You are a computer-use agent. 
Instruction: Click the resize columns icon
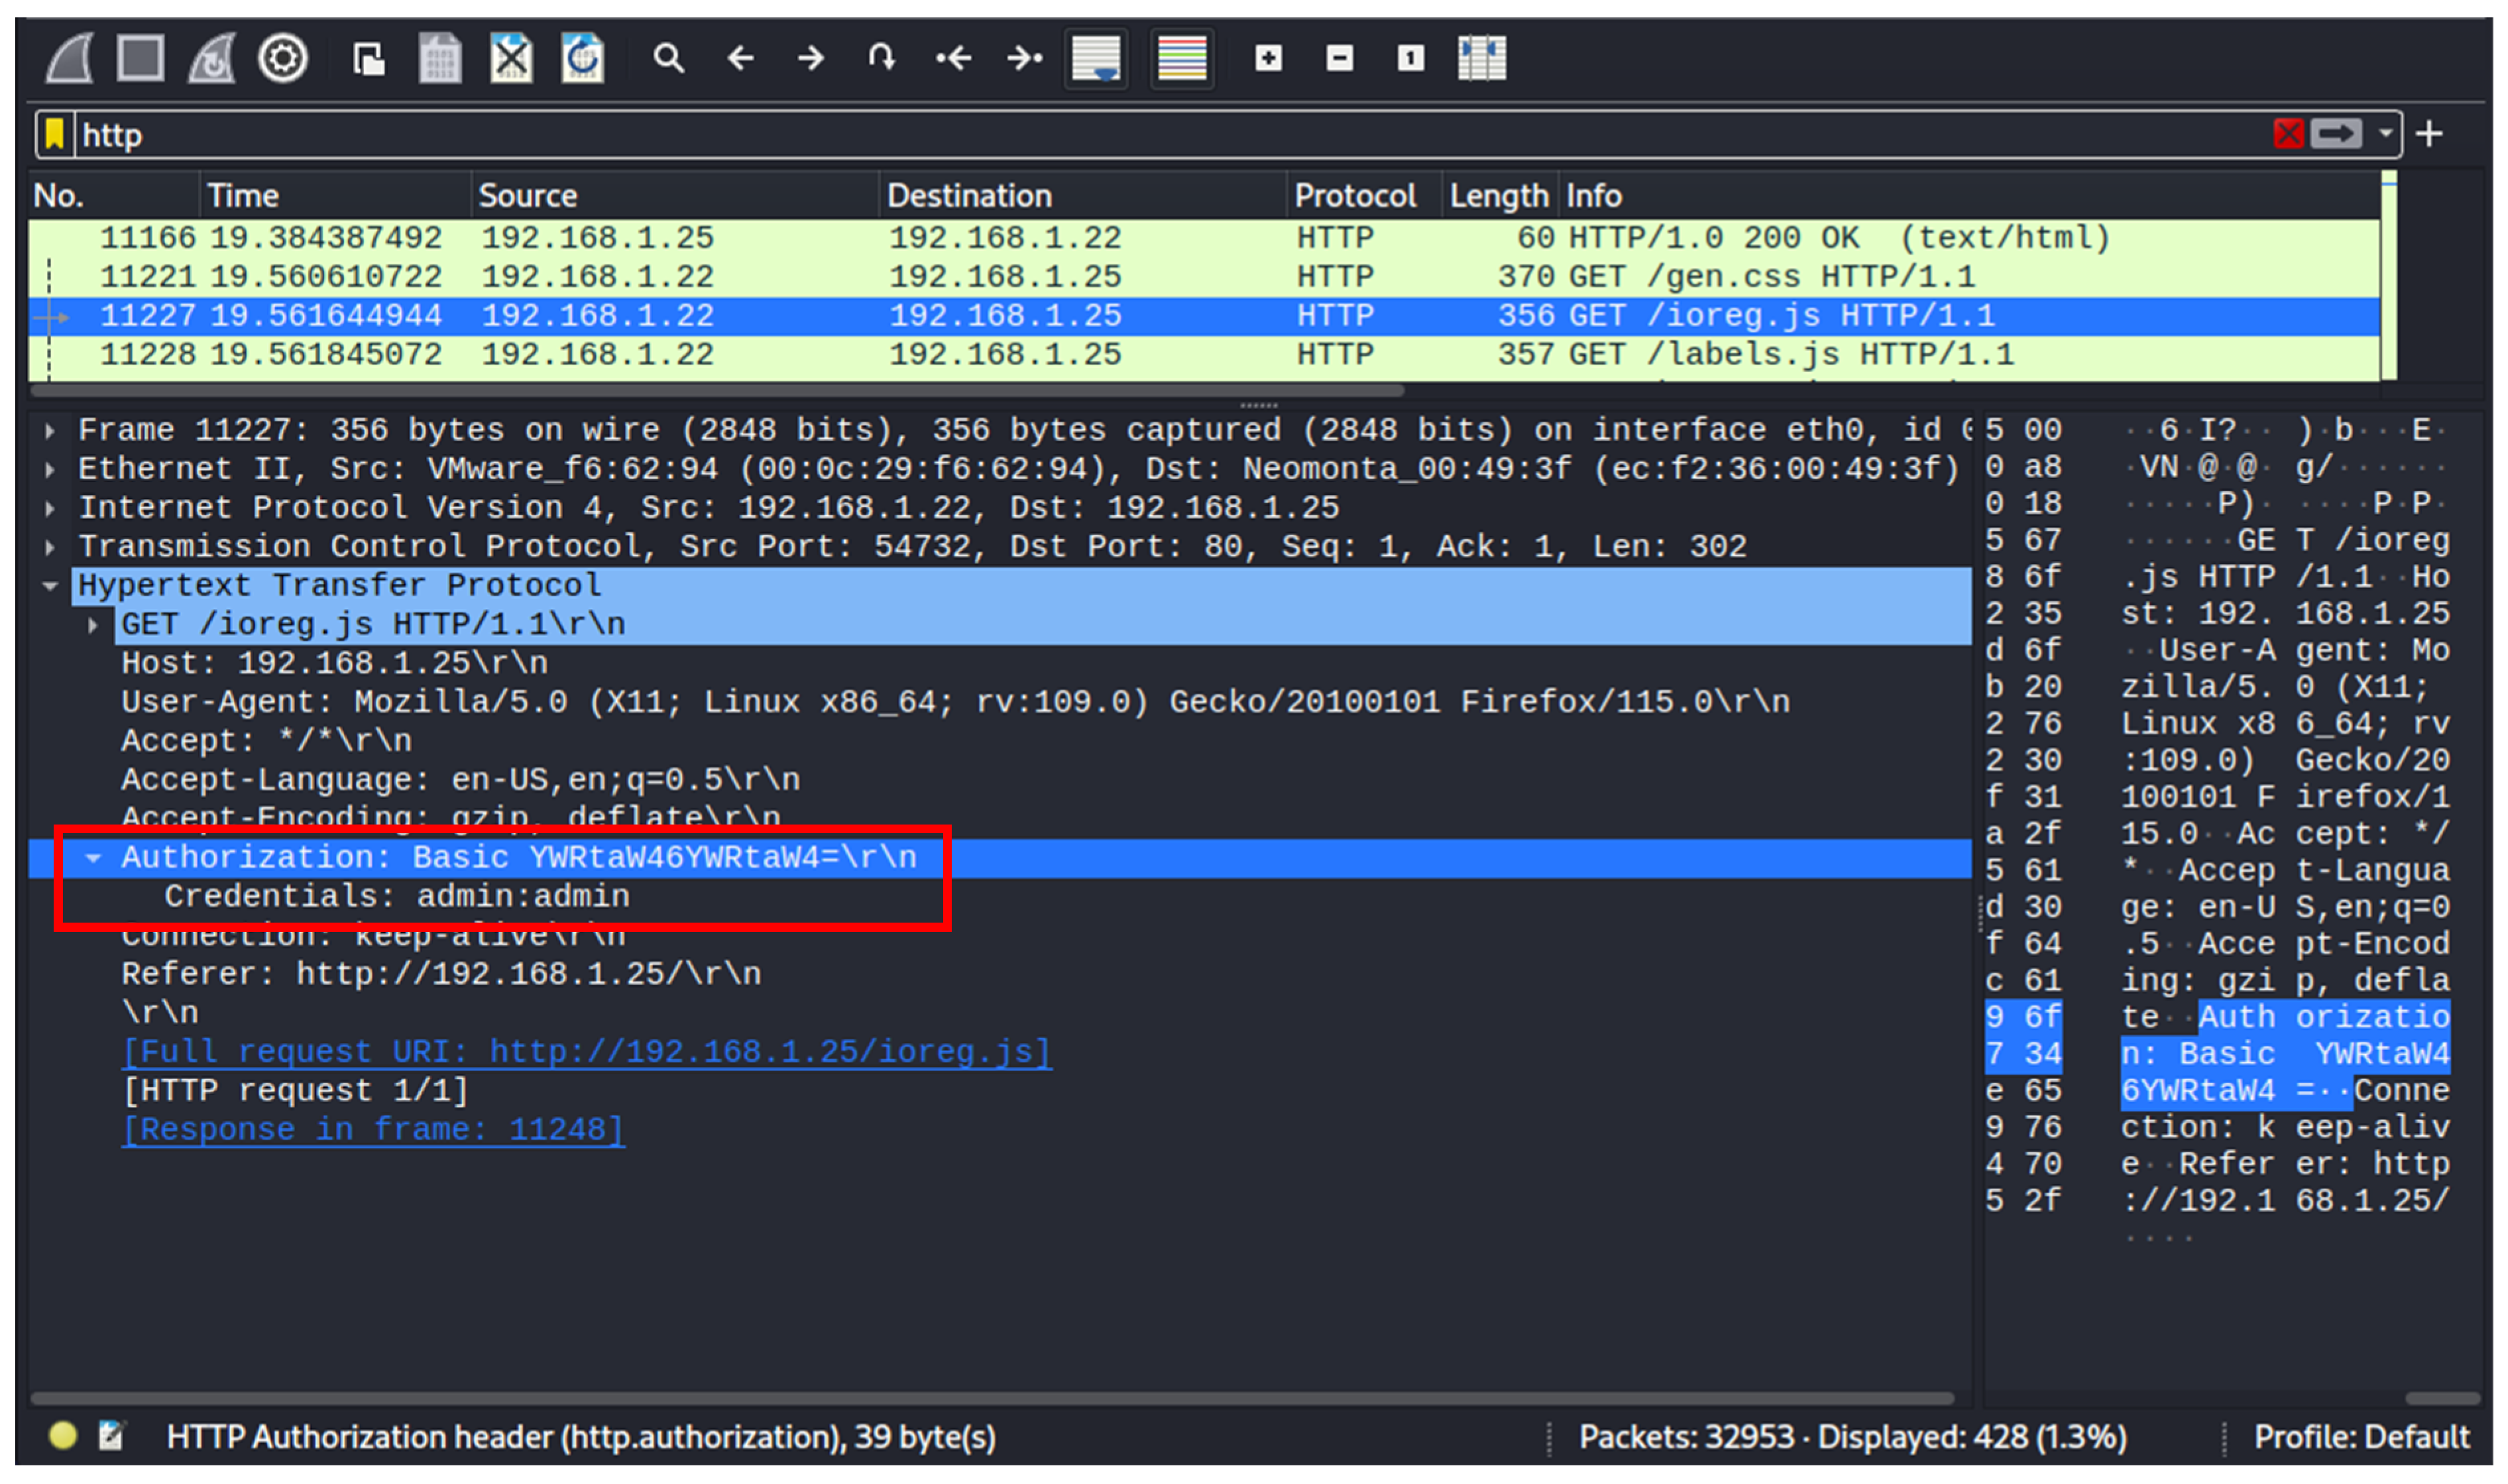1481,58
